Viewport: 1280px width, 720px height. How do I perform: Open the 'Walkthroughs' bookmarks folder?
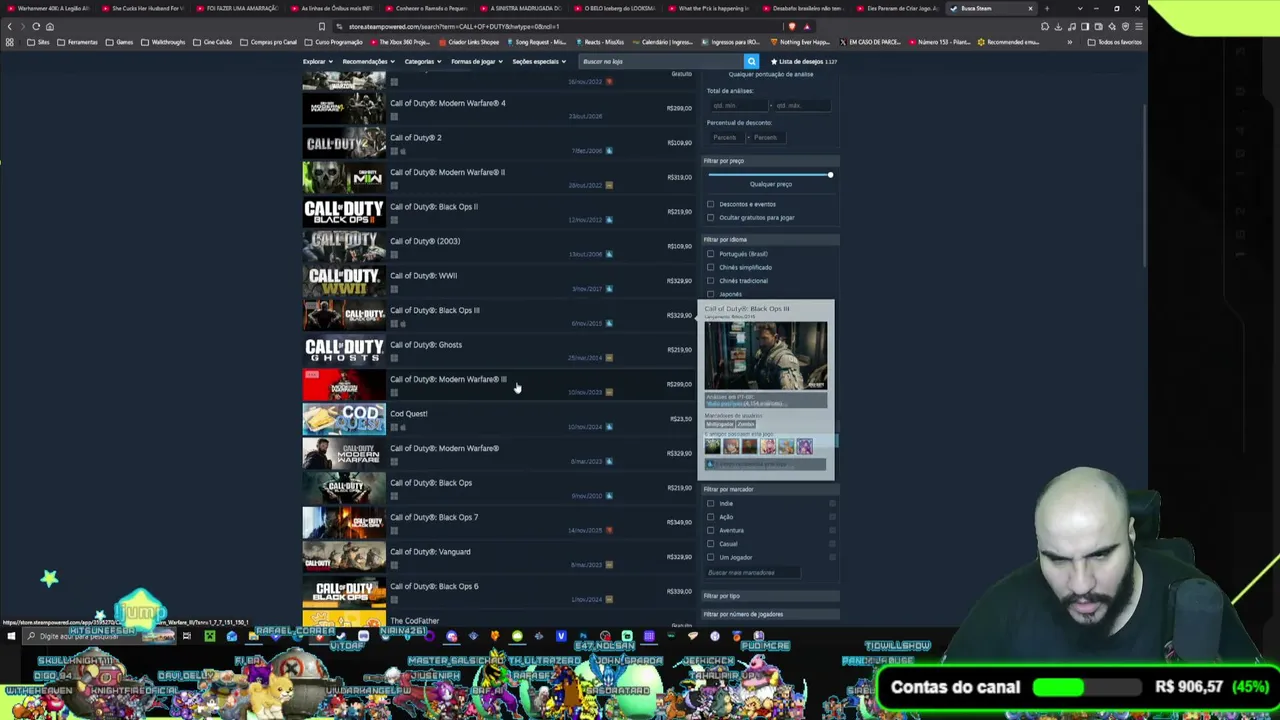(x=163, y=42)
